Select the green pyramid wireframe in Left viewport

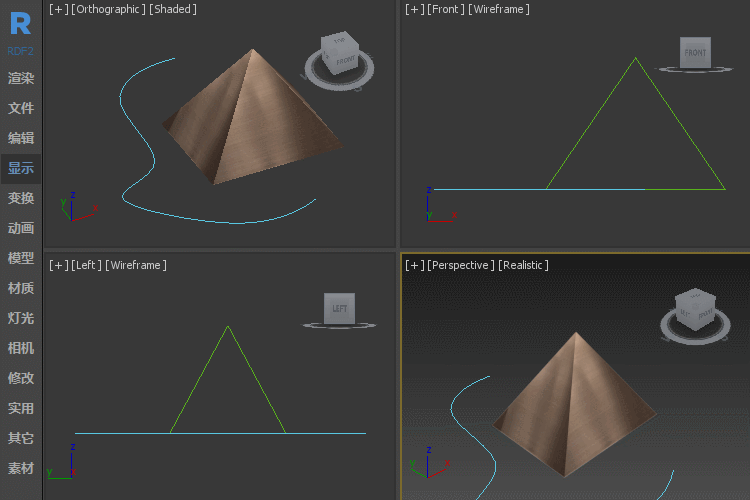point(199,379)
